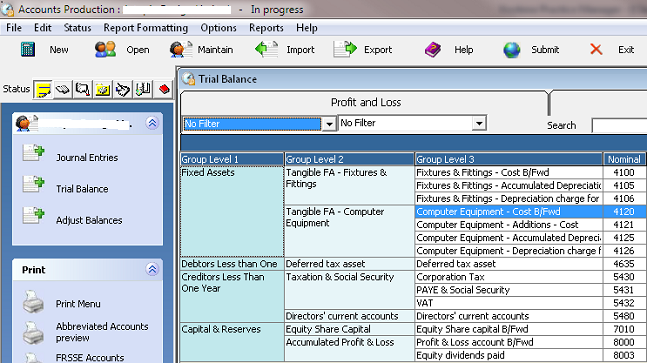Select the red book Status icon
647x363 pixels.
(x=164, y=89)
